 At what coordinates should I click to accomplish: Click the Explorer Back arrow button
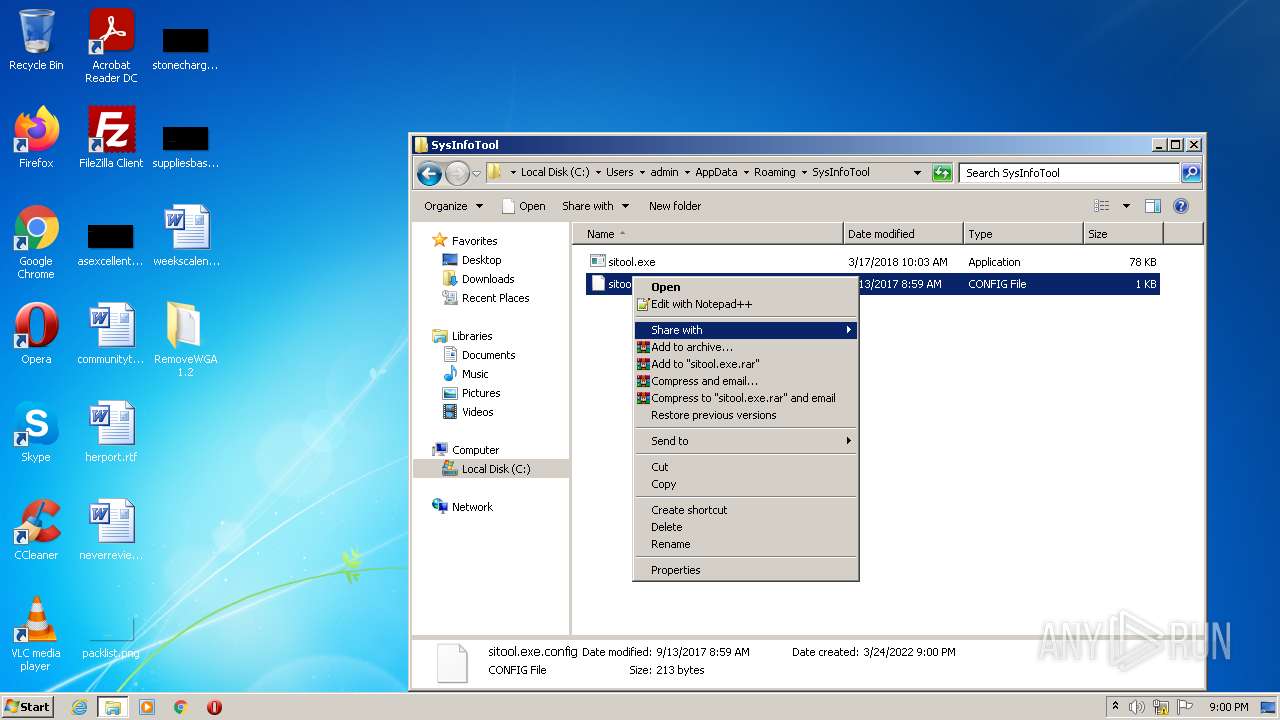tap(429, 173)
